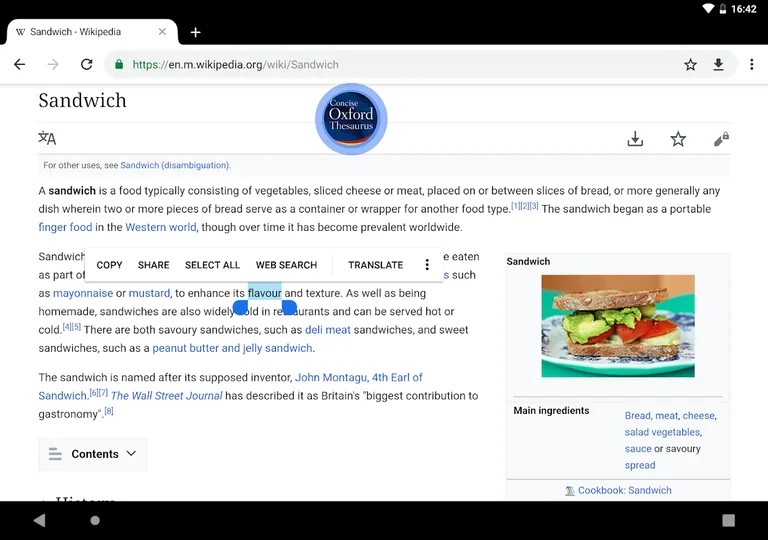Open the meat ingredient link
The height and width of the screenshot is (540, 768).
click(667, 416)
